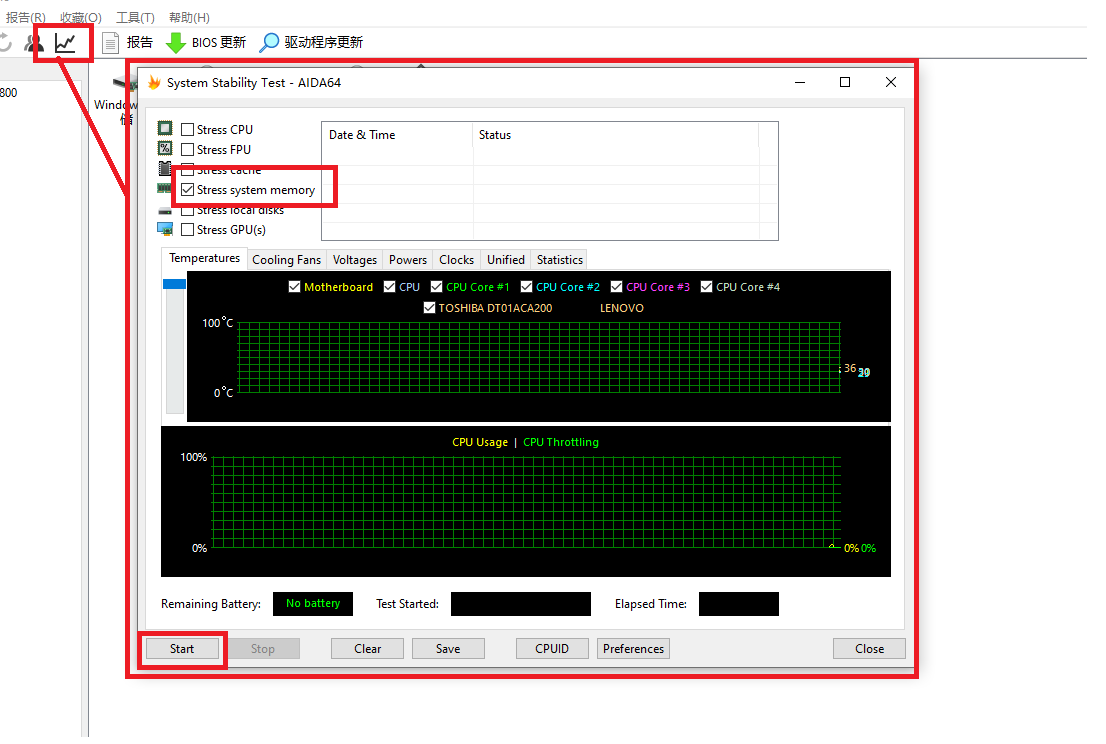Click the CPU chip icon beside Stress CPU
This screenshot has width=1106, height=744.
(165, 129)
